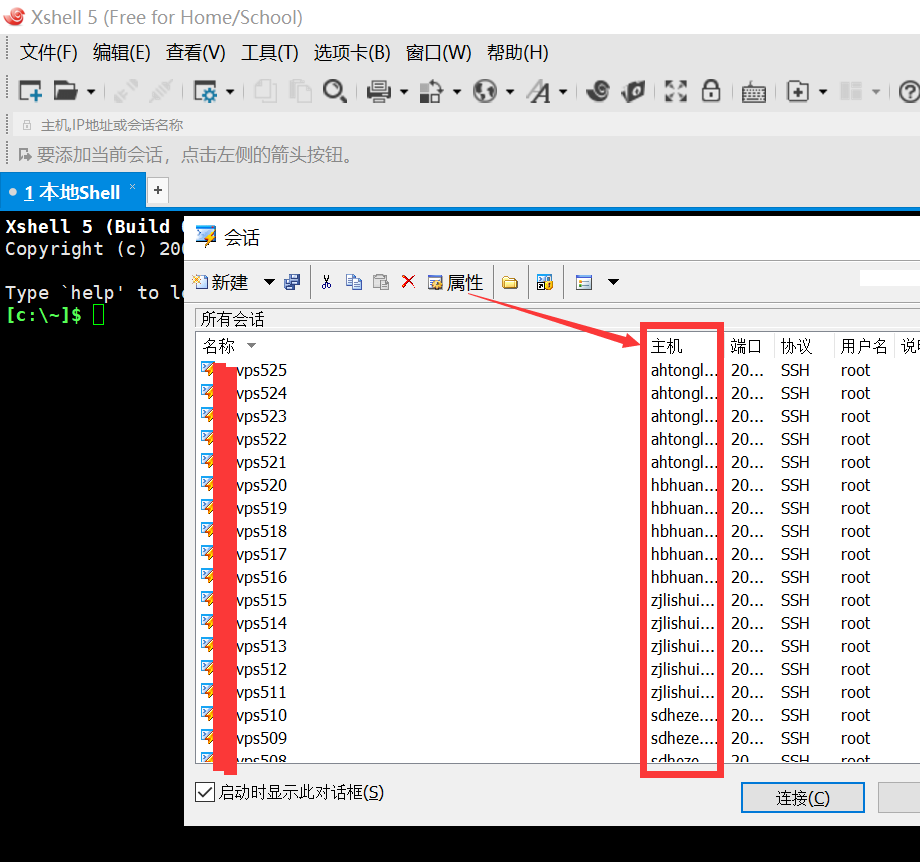Image resolution: width=920 pixels, height=862 pixels.
Task: Click New Folder icon in Sessions dialog
Action: (510, 283)
